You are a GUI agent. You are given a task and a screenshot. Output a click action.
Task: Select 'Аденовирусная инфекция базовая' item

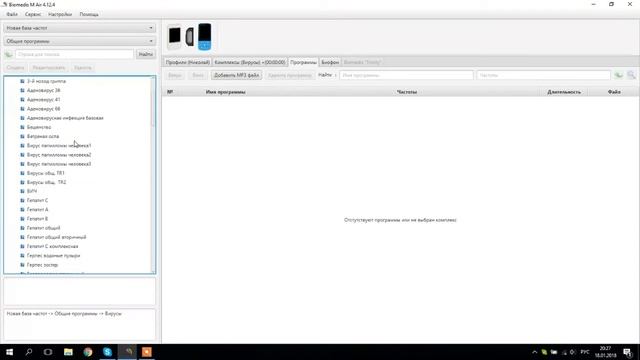65,118
